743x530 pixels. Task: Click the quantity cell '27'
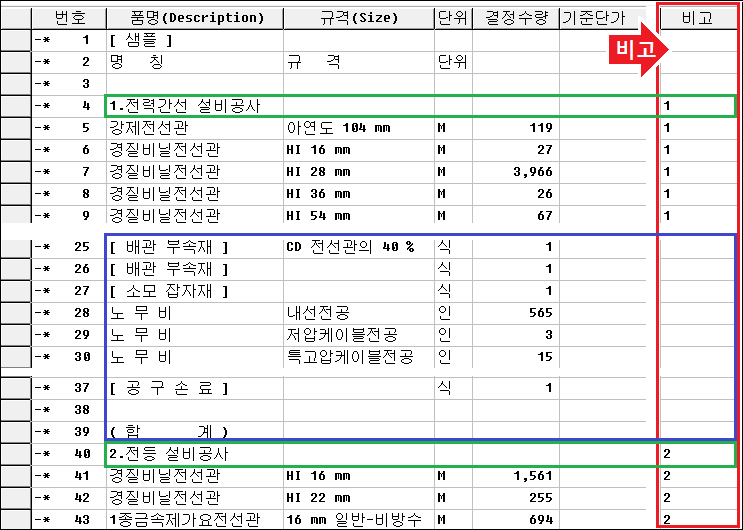[516, 150]
